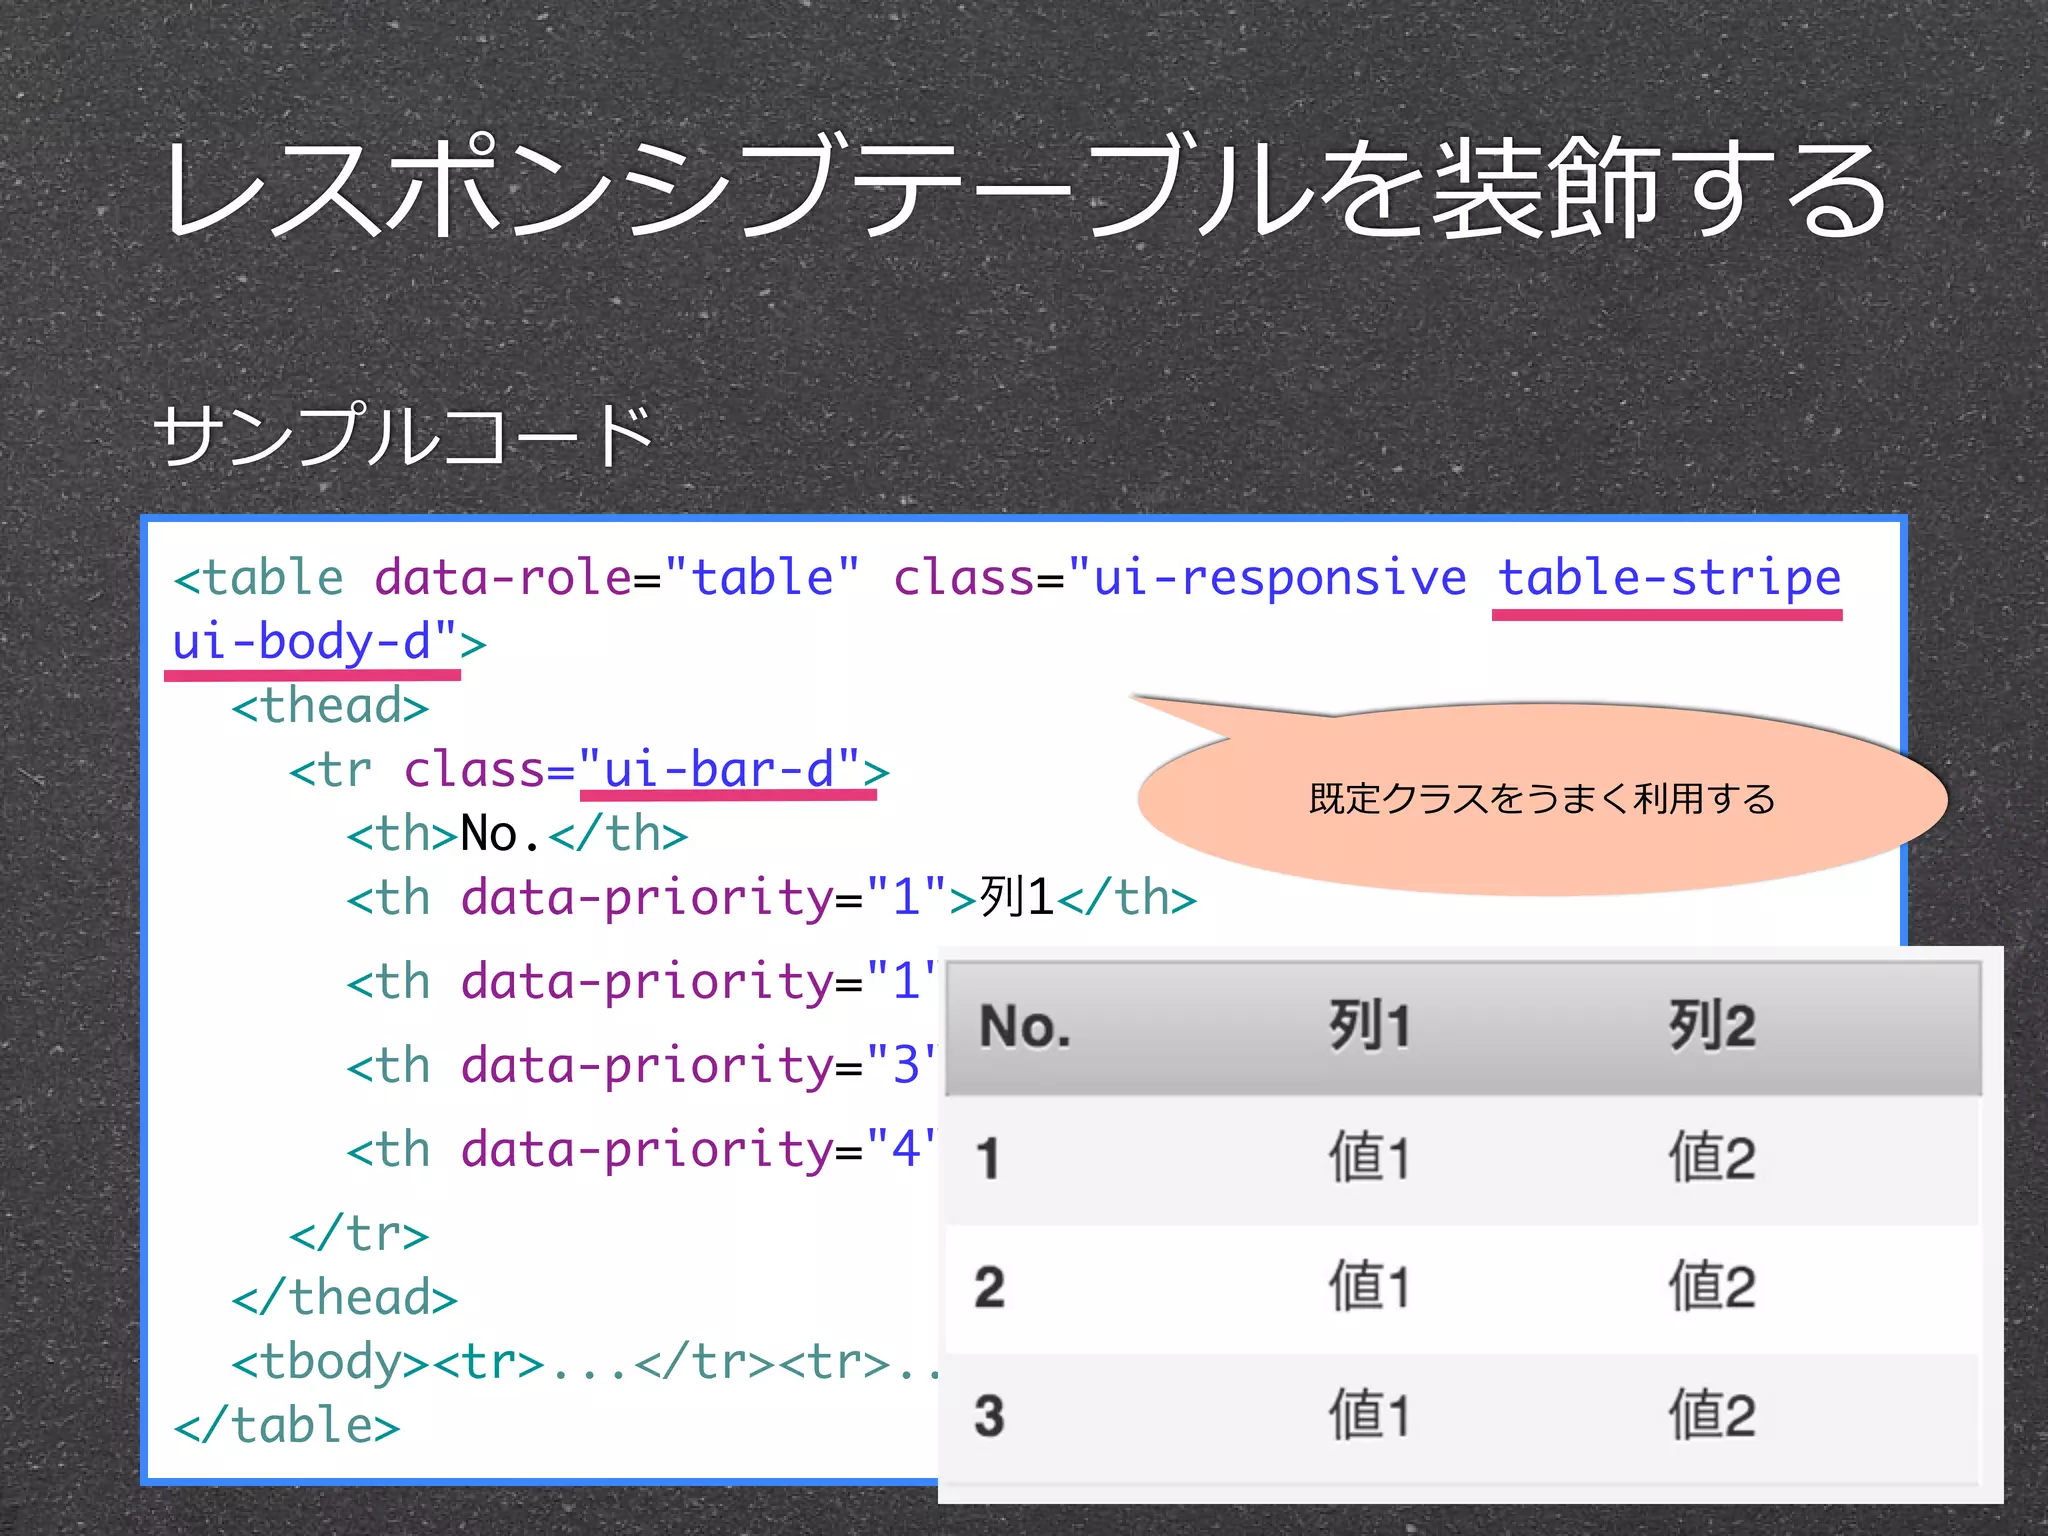
Task: Click the <tbody><tr> code line
Action: tap(585, 1362)
